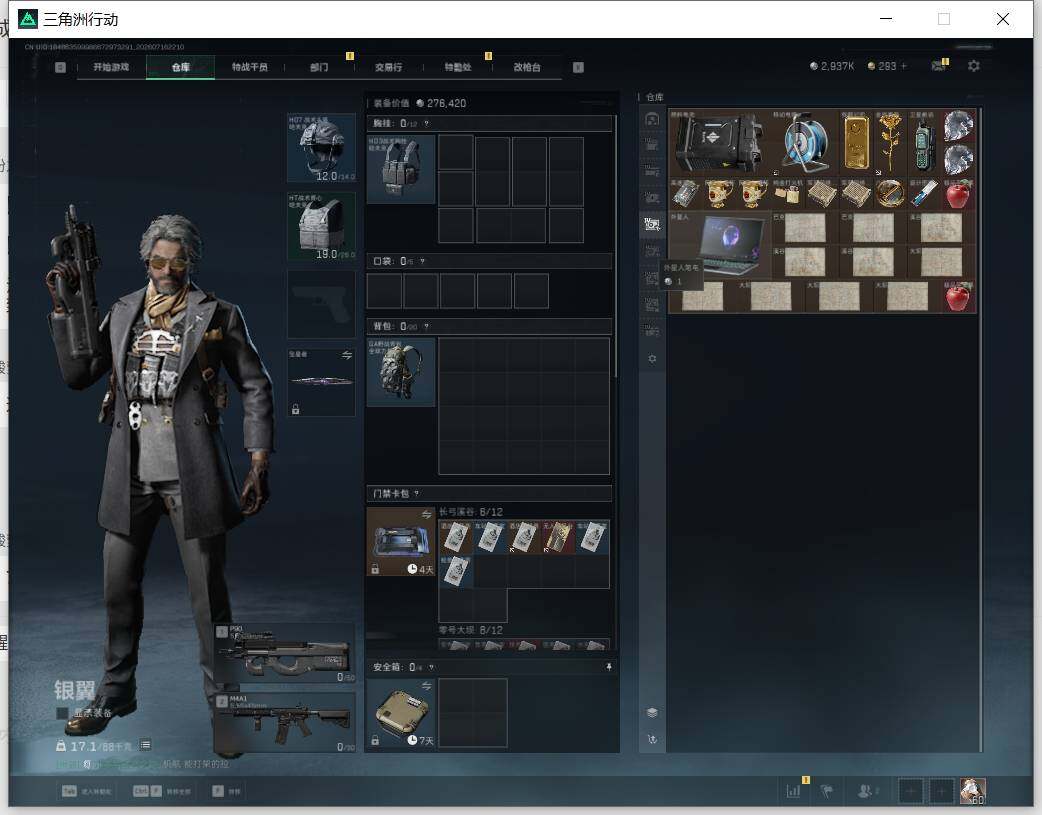The width and height of the screenshot is (1042, 815).
Task: Select the blue cable reel item
Action: pos(805,142)
